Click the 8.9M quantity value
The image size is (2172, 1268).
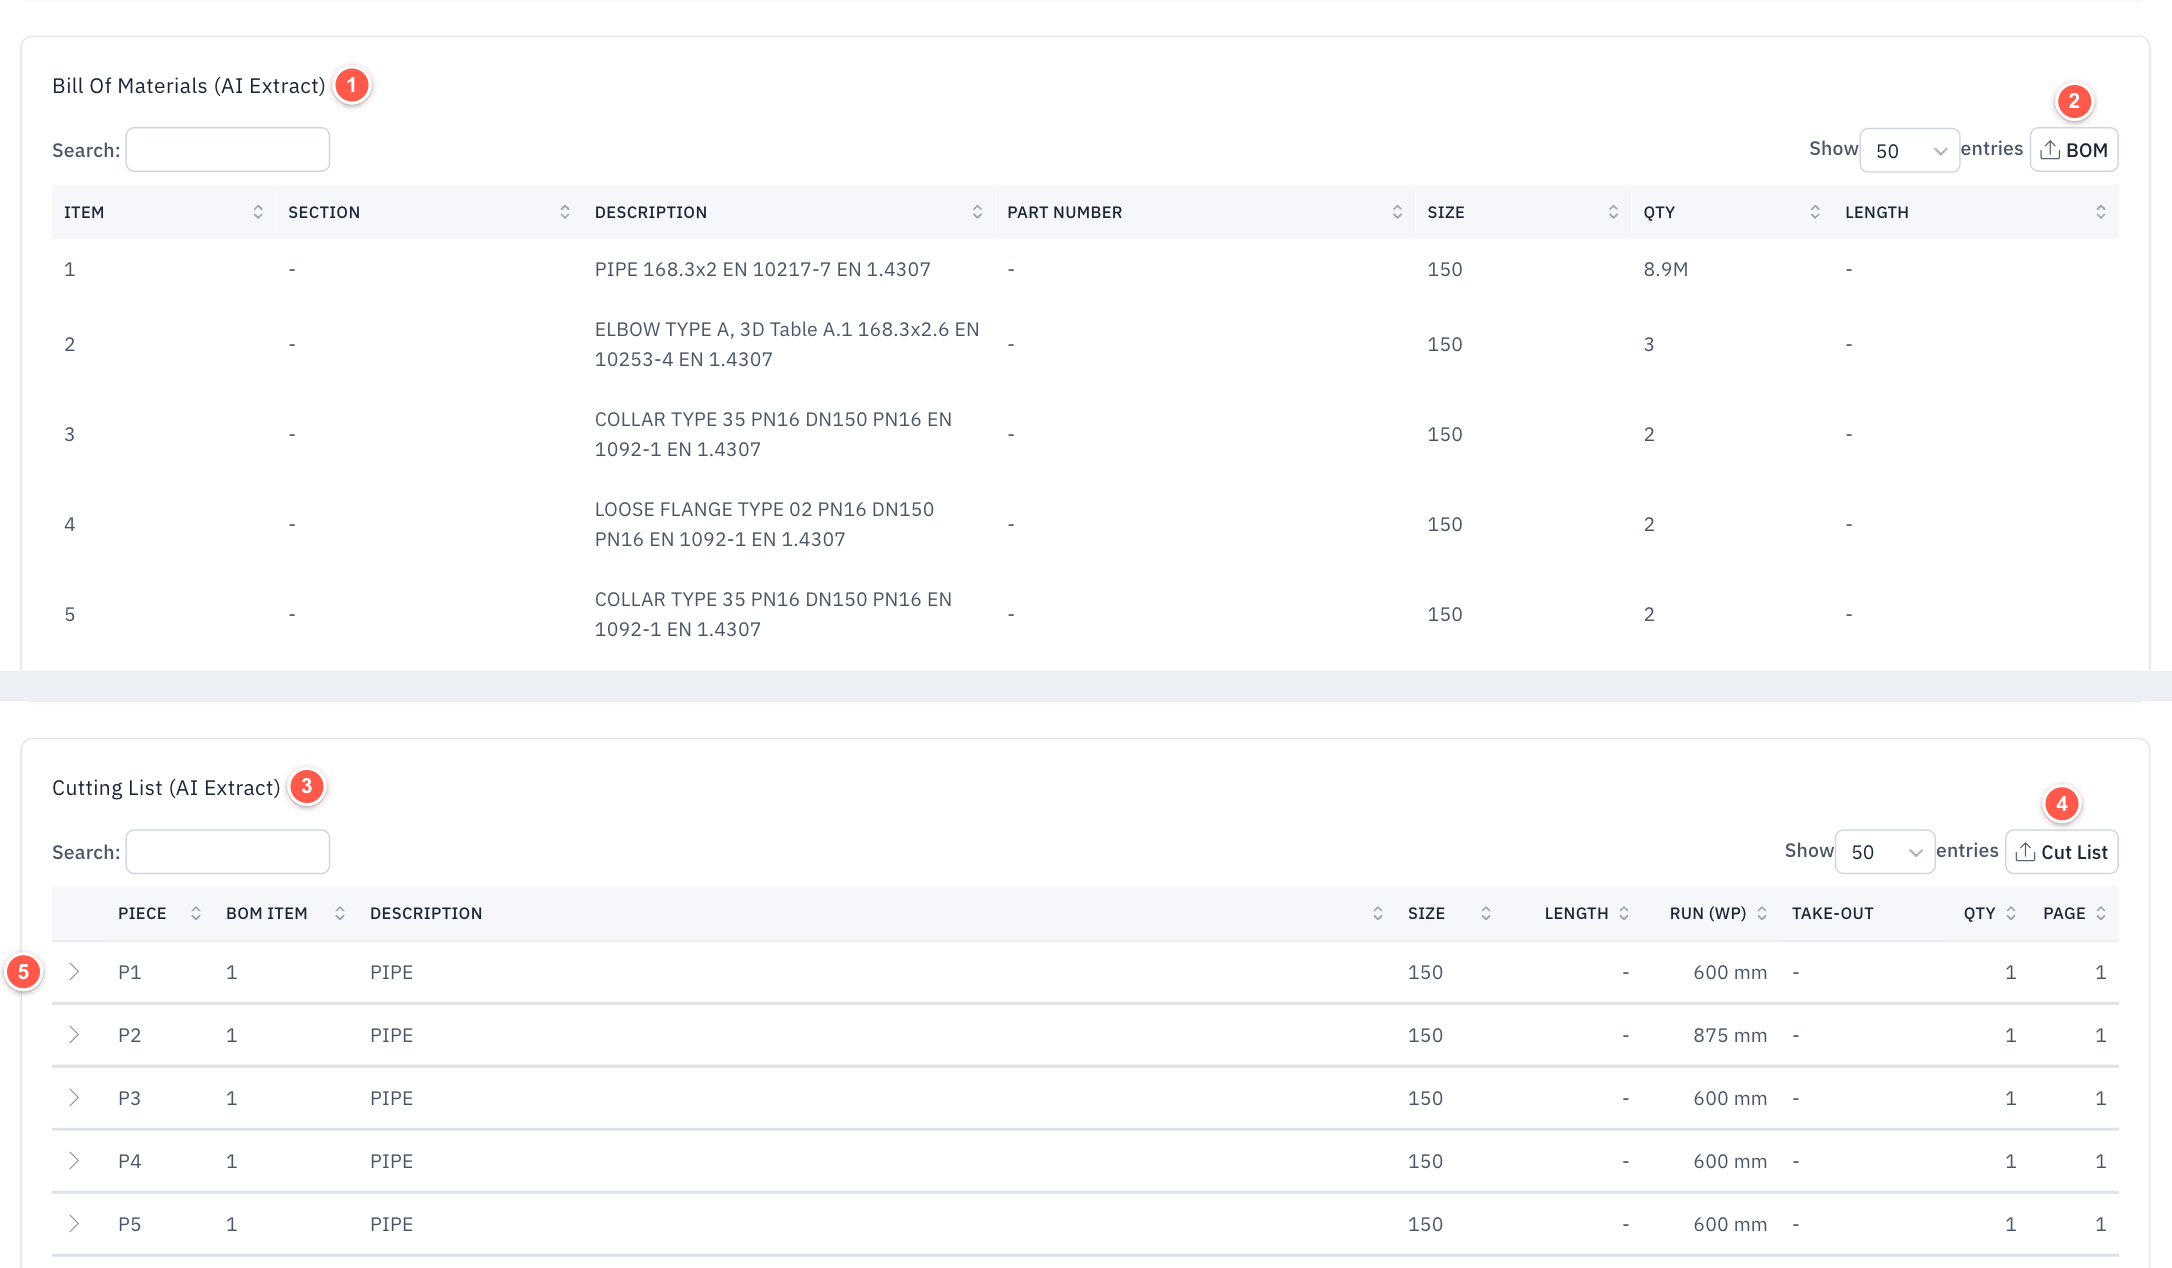[x=1665, y=269]
